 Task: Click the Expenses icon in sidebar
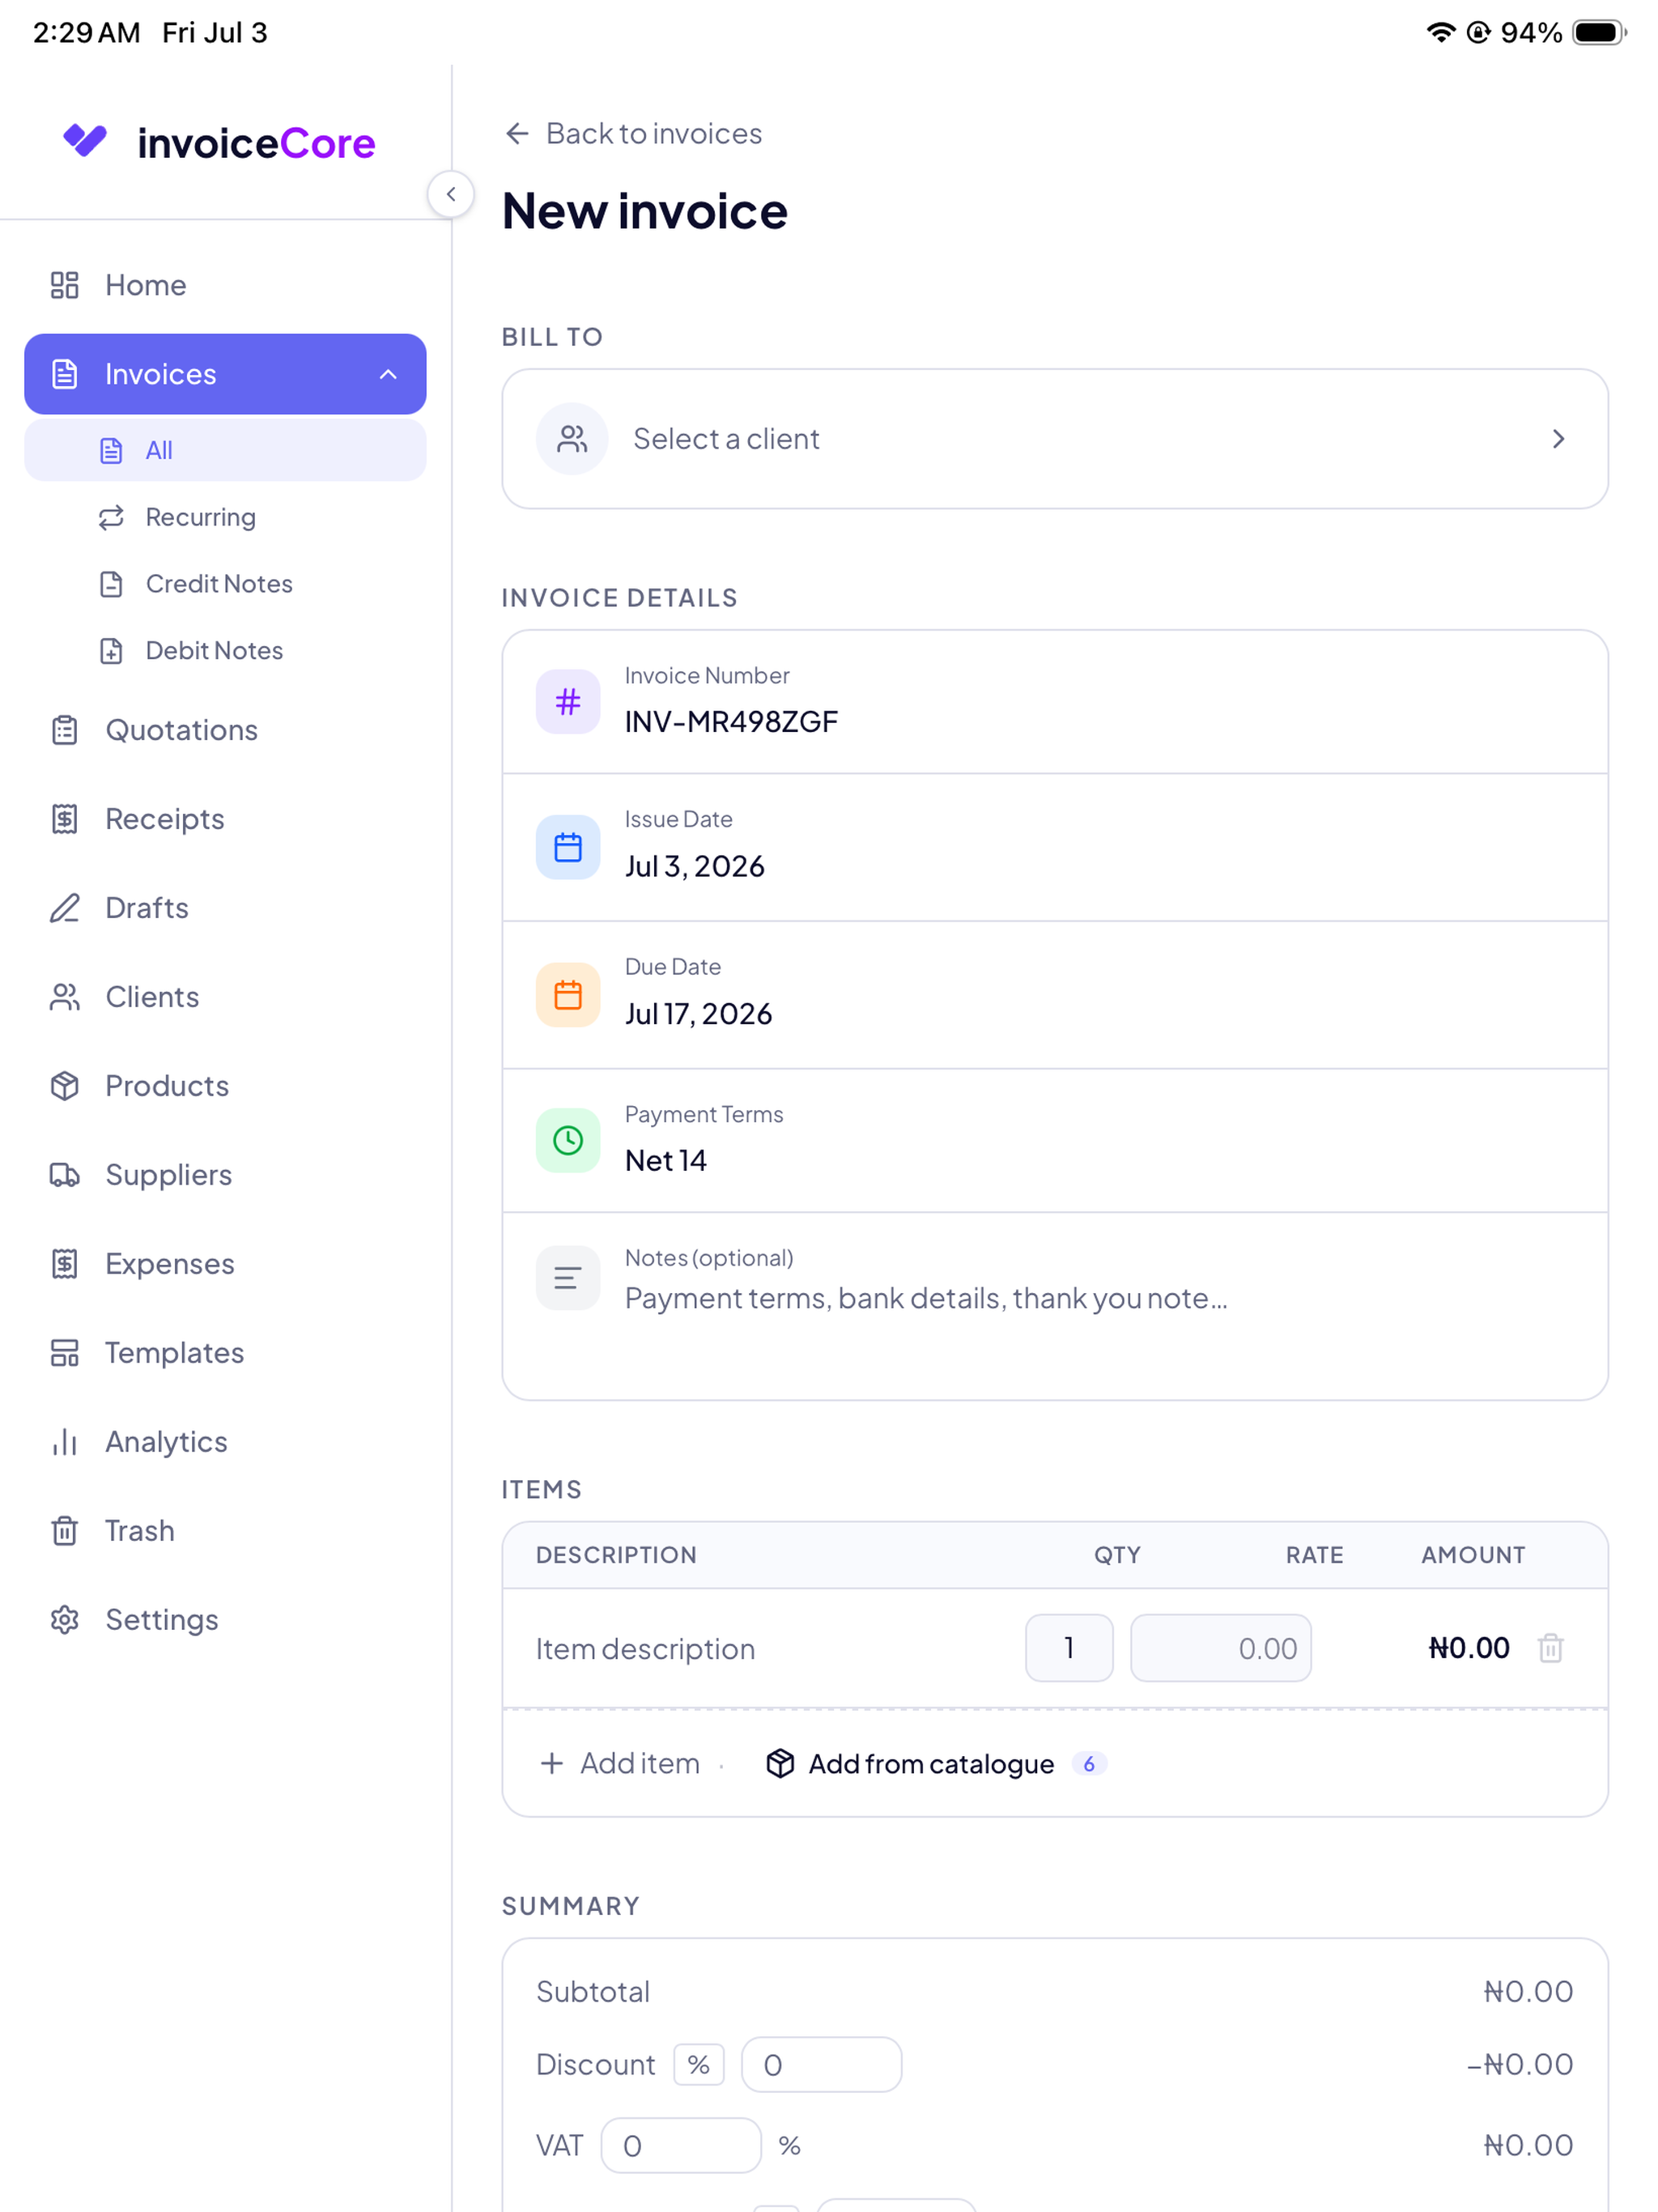[x=65, y=1264]
